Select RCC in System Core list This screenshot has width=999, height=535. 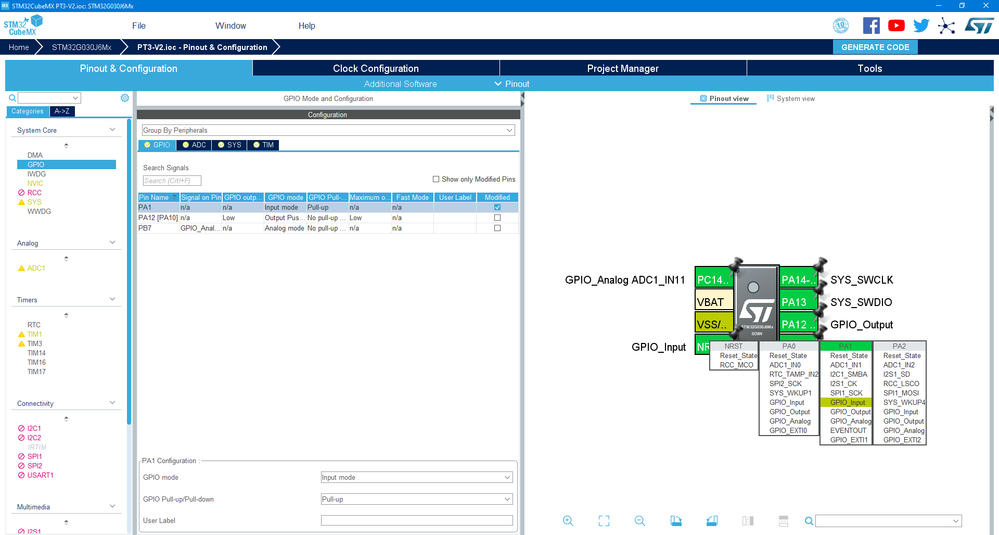[x=34, y=192]
